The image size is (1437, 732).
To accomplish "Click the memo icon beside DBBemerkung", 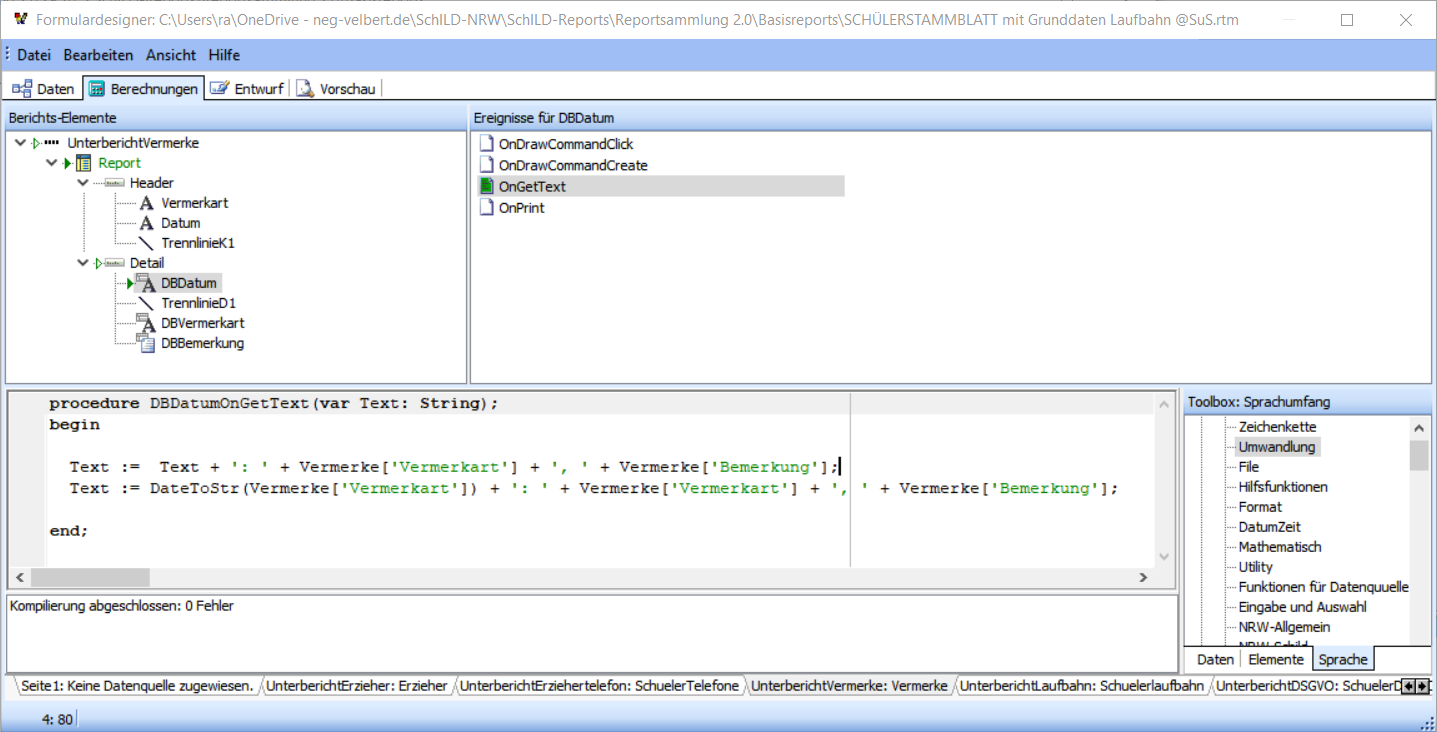I will 145,343.
